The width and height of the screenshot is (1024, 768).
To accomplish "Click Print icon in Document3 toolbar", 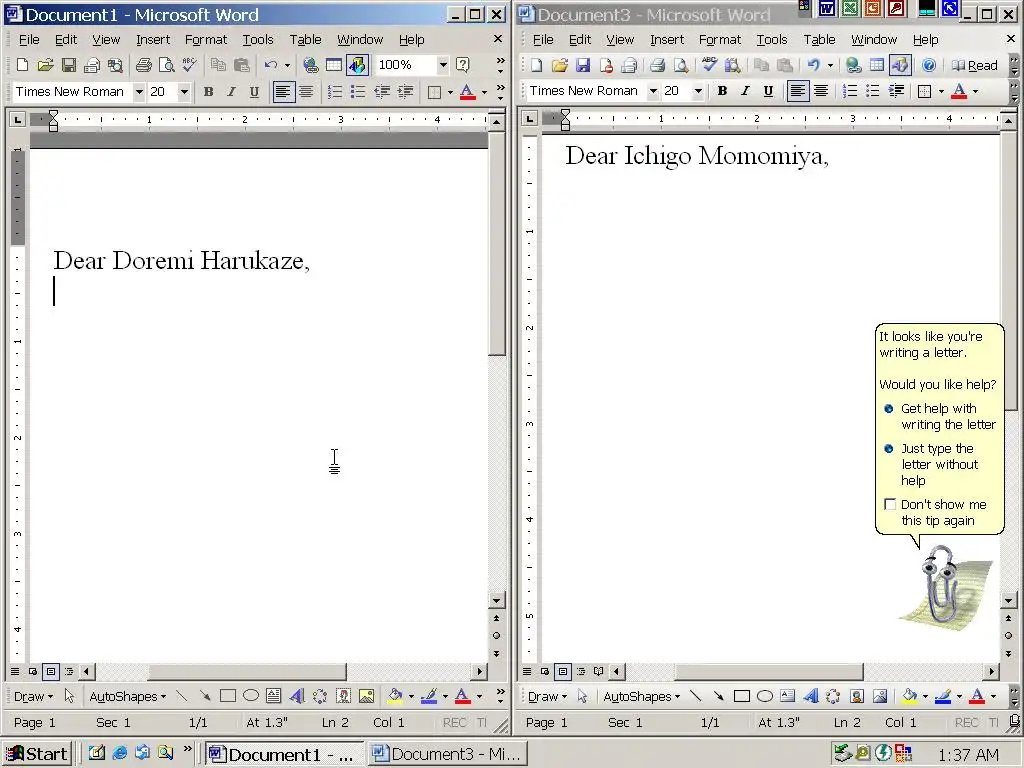I will (658, 65).
